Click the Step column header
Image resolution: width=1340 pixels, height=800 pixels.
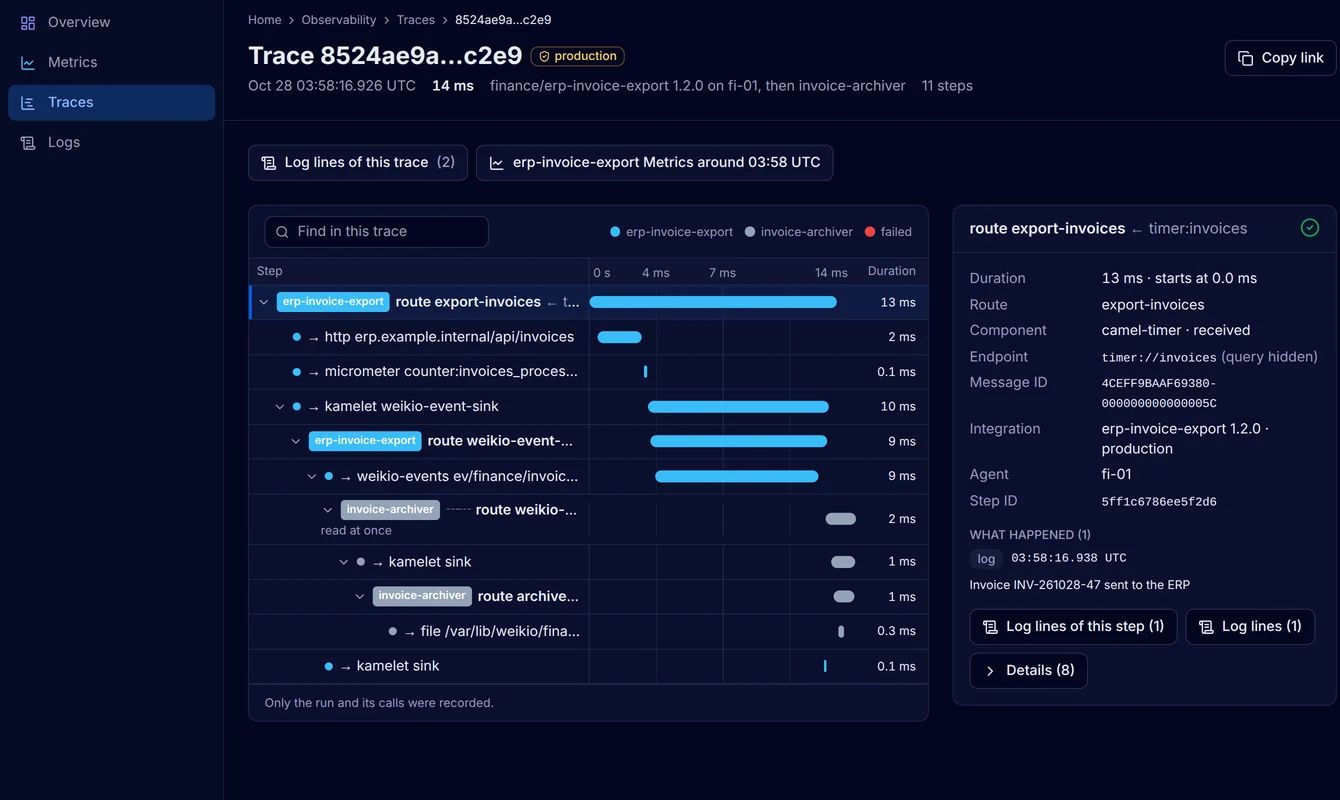270,271
